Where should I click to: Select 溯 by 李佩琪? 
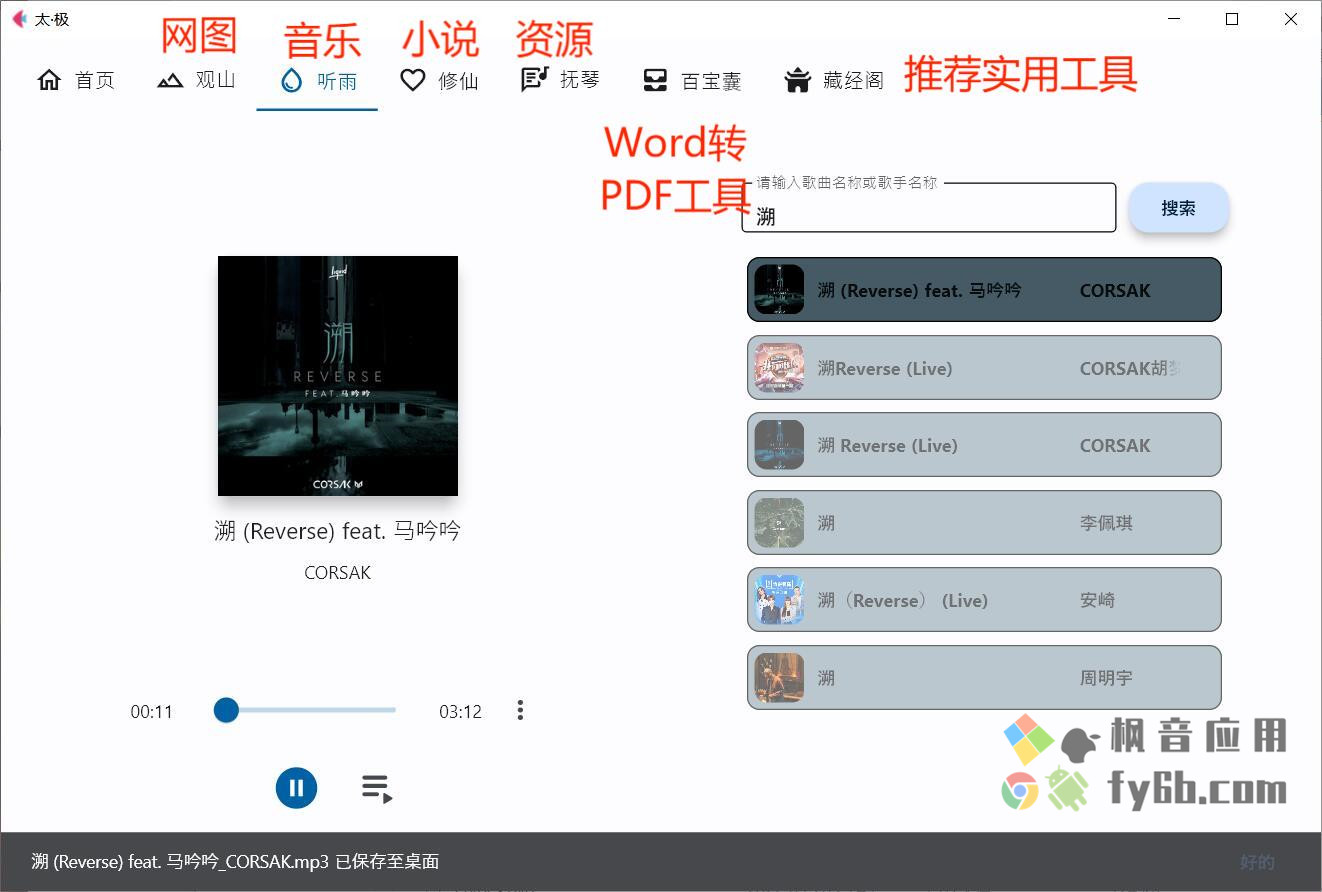(984, 522)
